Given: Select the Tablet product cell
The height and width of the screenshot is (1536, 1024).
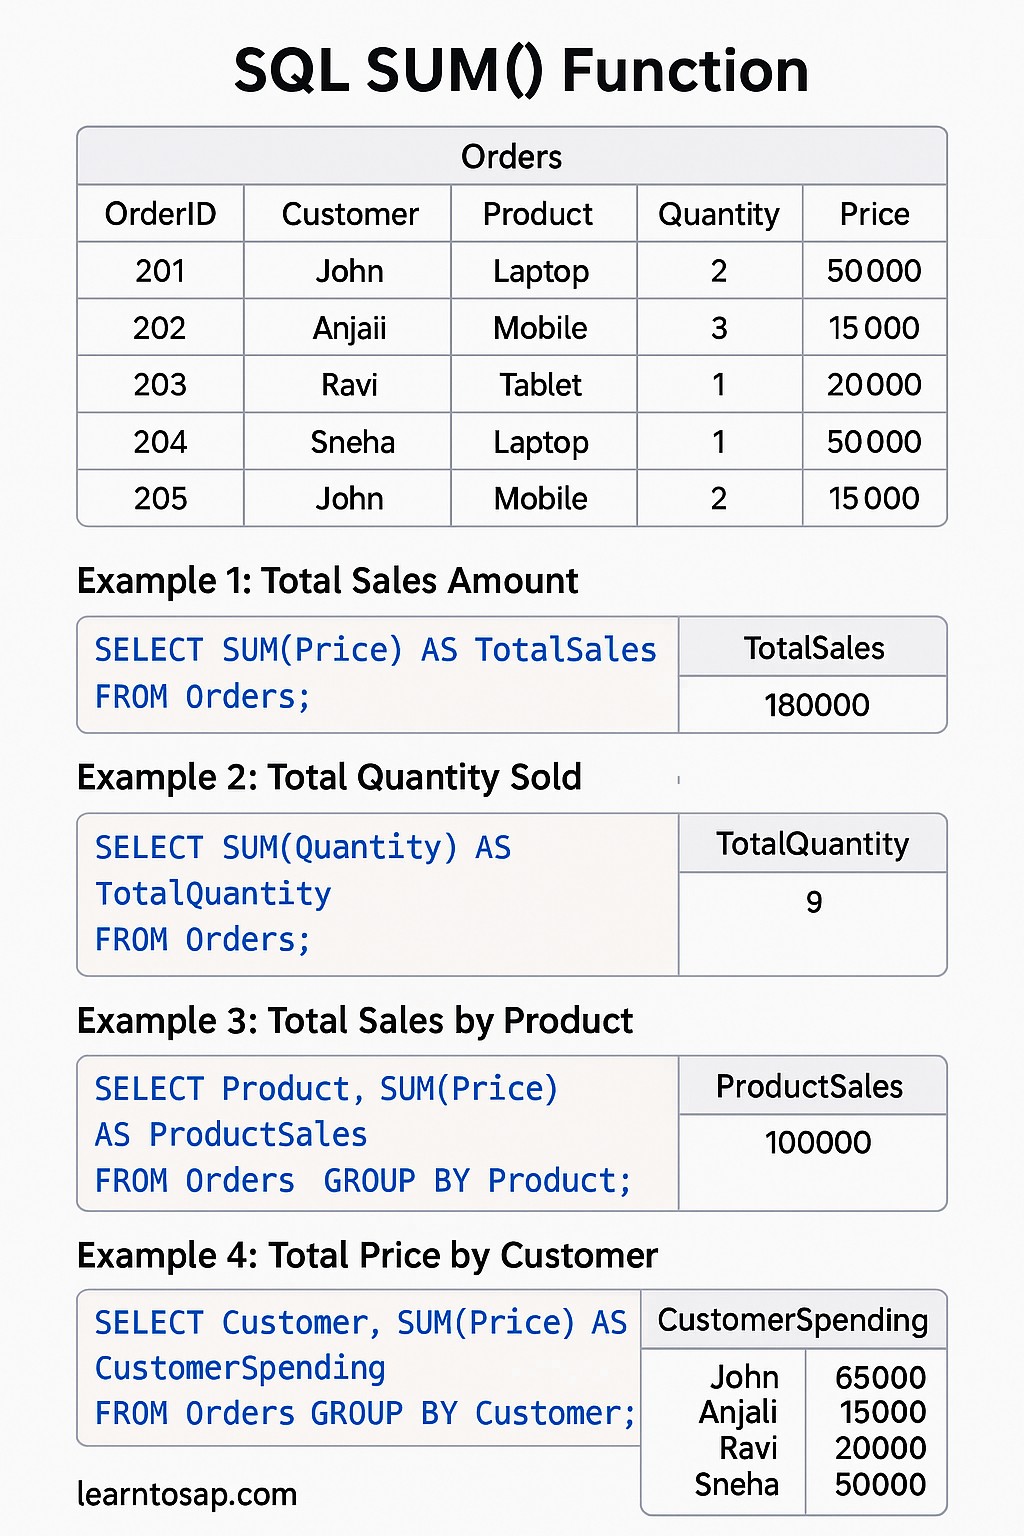Looking at the screenshot, I should pos(541,384).
